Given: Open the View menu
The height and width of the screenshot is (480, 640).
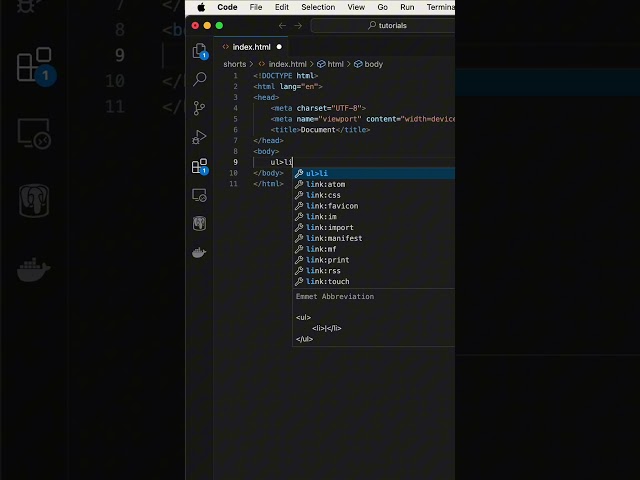Looking at the screenshot, I should pos(356,7).
